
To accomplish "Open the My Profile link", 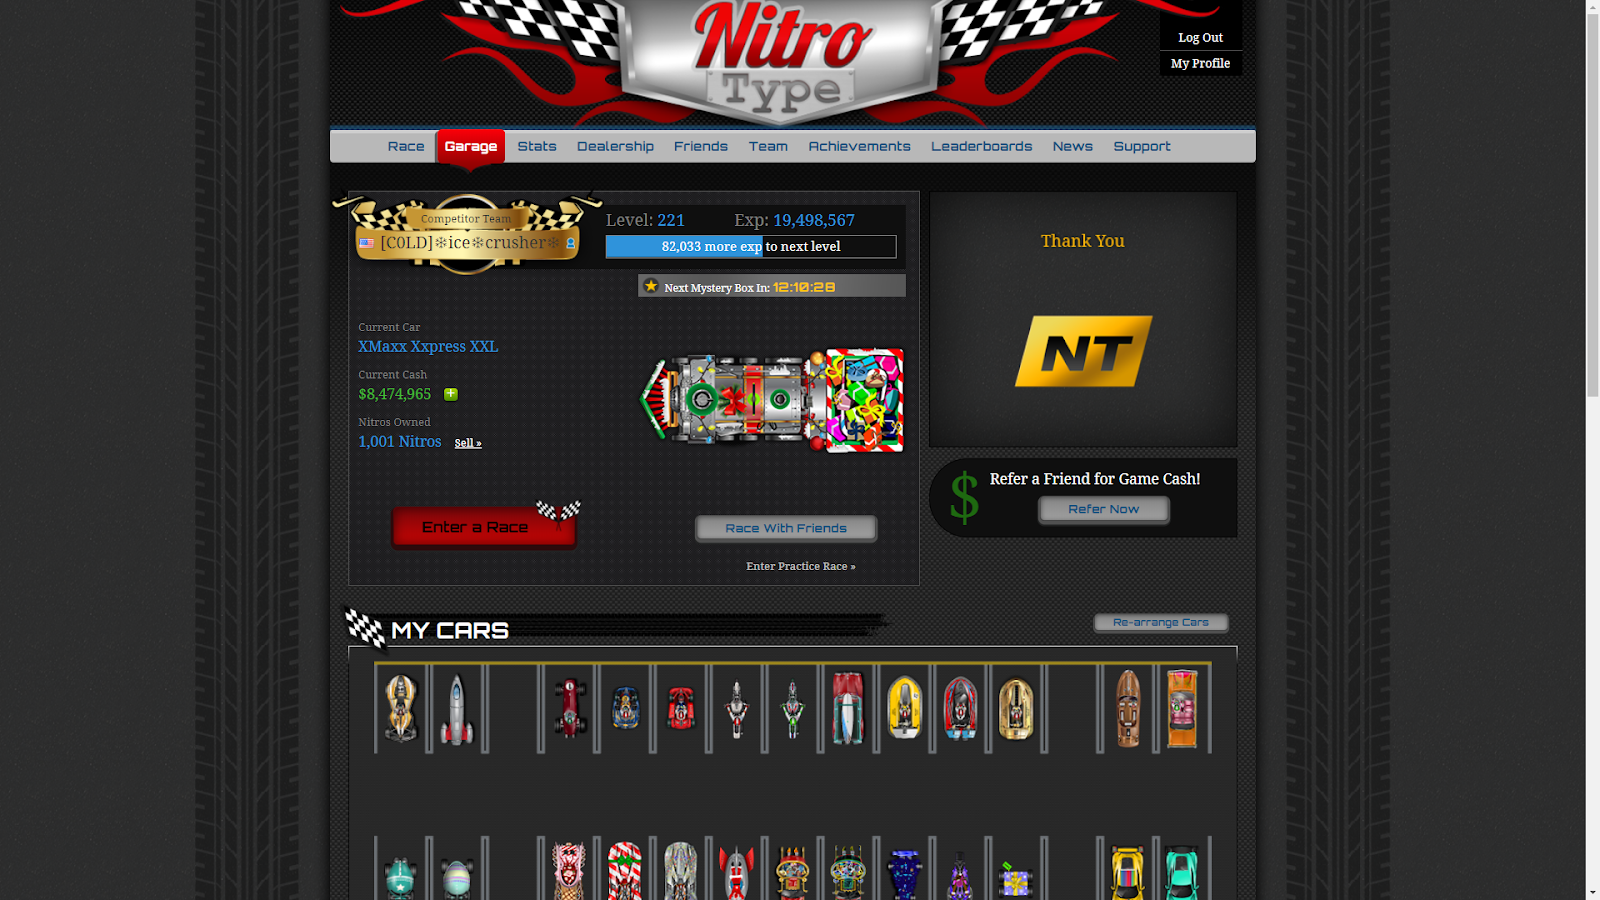I will pyautogui.click(x=1200, y=63).
